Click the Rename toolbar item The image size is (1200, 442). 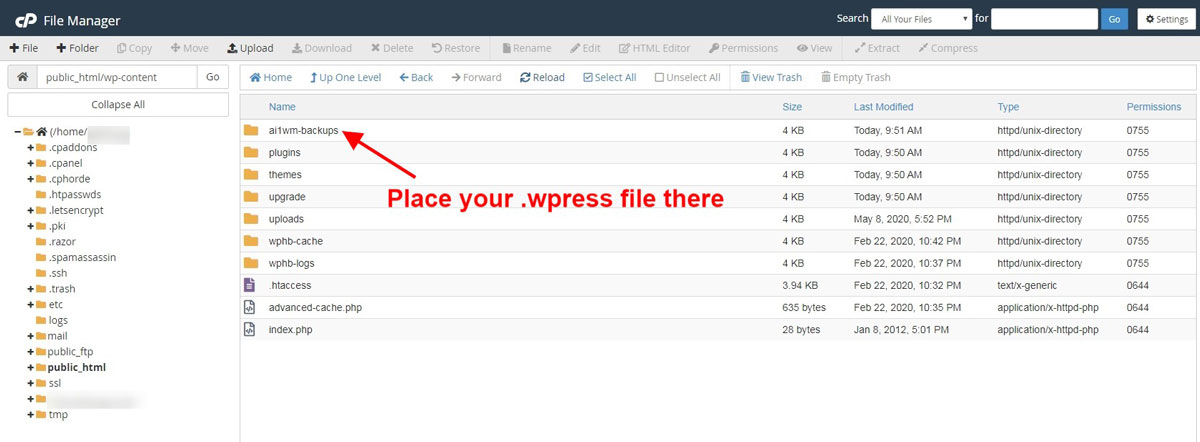pos(526,48)
